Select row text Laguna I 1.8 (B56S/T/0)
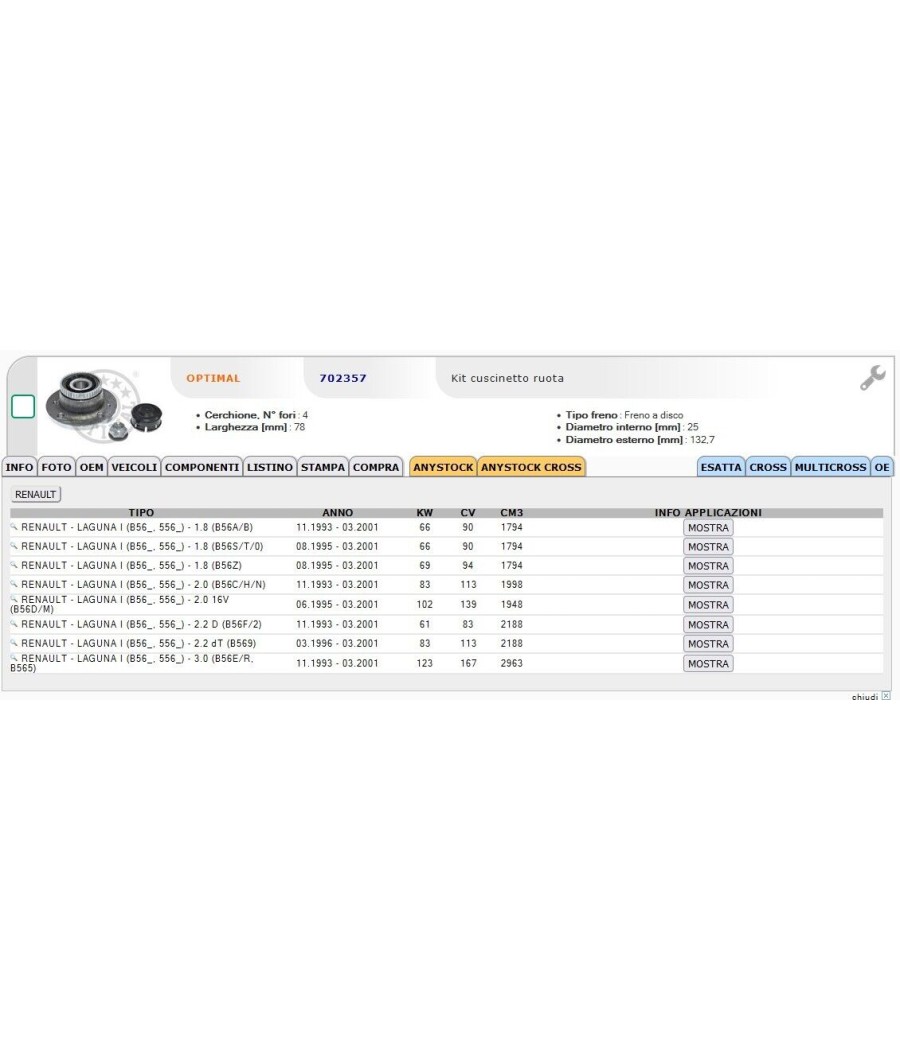This screenshot has width=900, height=1050. coord(142,546)
